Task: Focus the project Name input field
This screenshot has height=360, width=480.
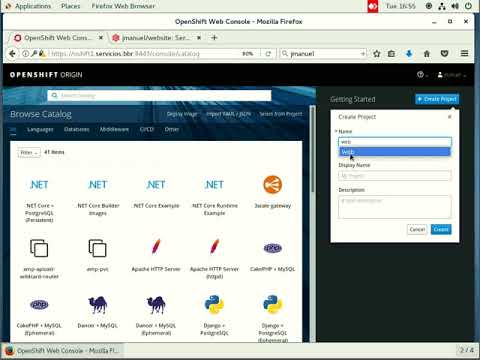Action: pyautogui.click(x=395, y=142)
